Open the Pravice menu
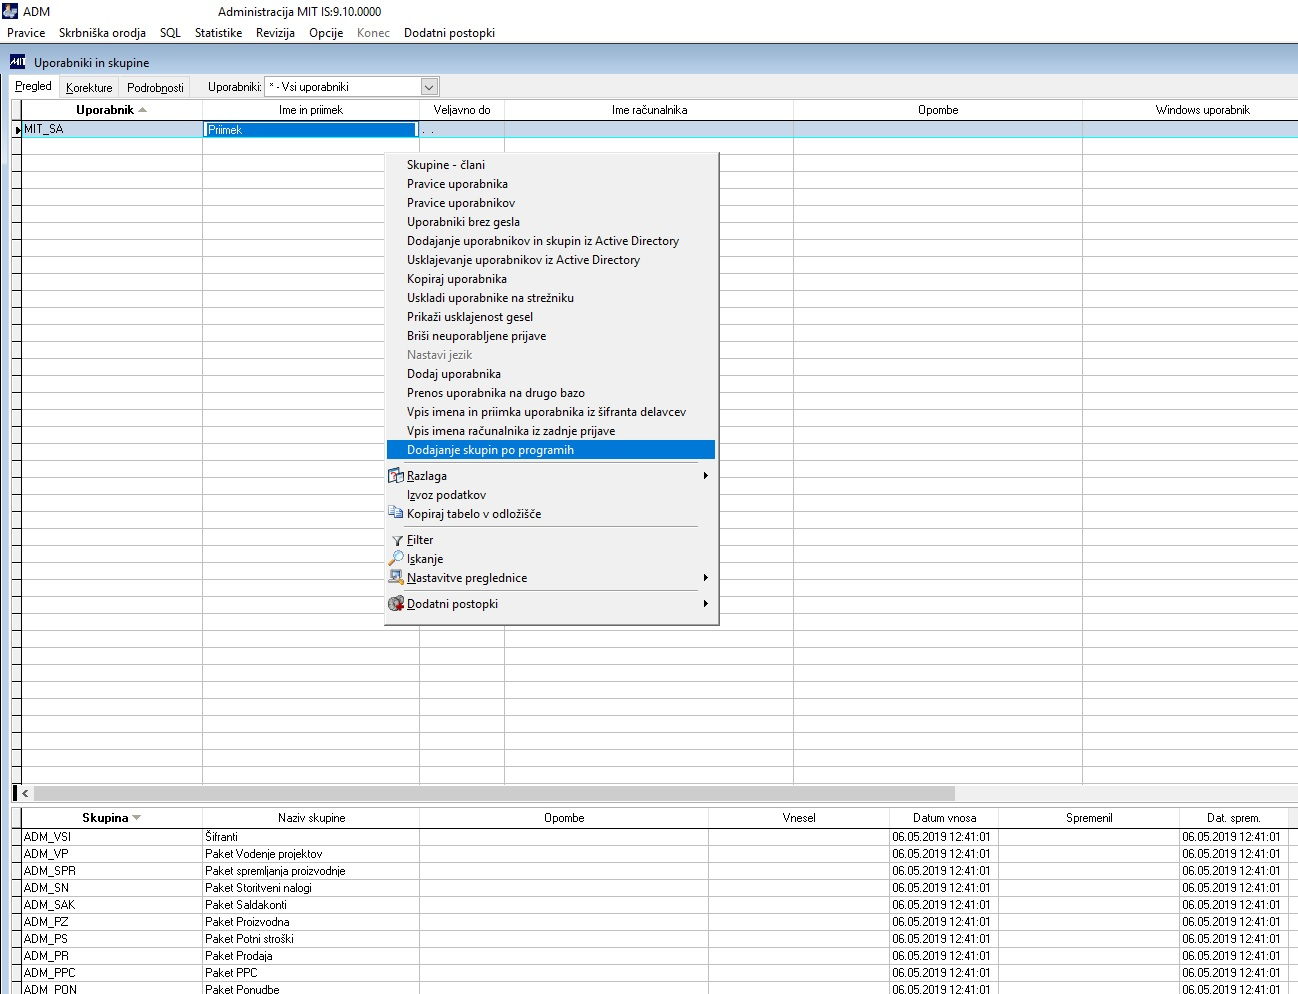The width and height of the screenshot is (1298, 994). [x=26, y=33]
